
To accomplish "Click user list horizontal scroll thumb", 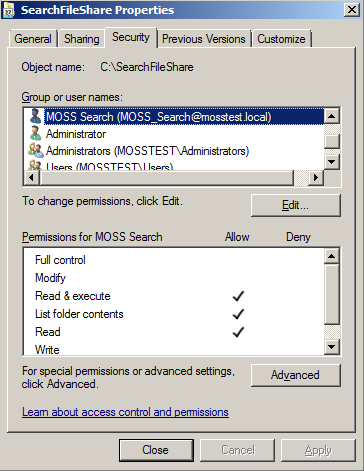I will click(166, 177).
